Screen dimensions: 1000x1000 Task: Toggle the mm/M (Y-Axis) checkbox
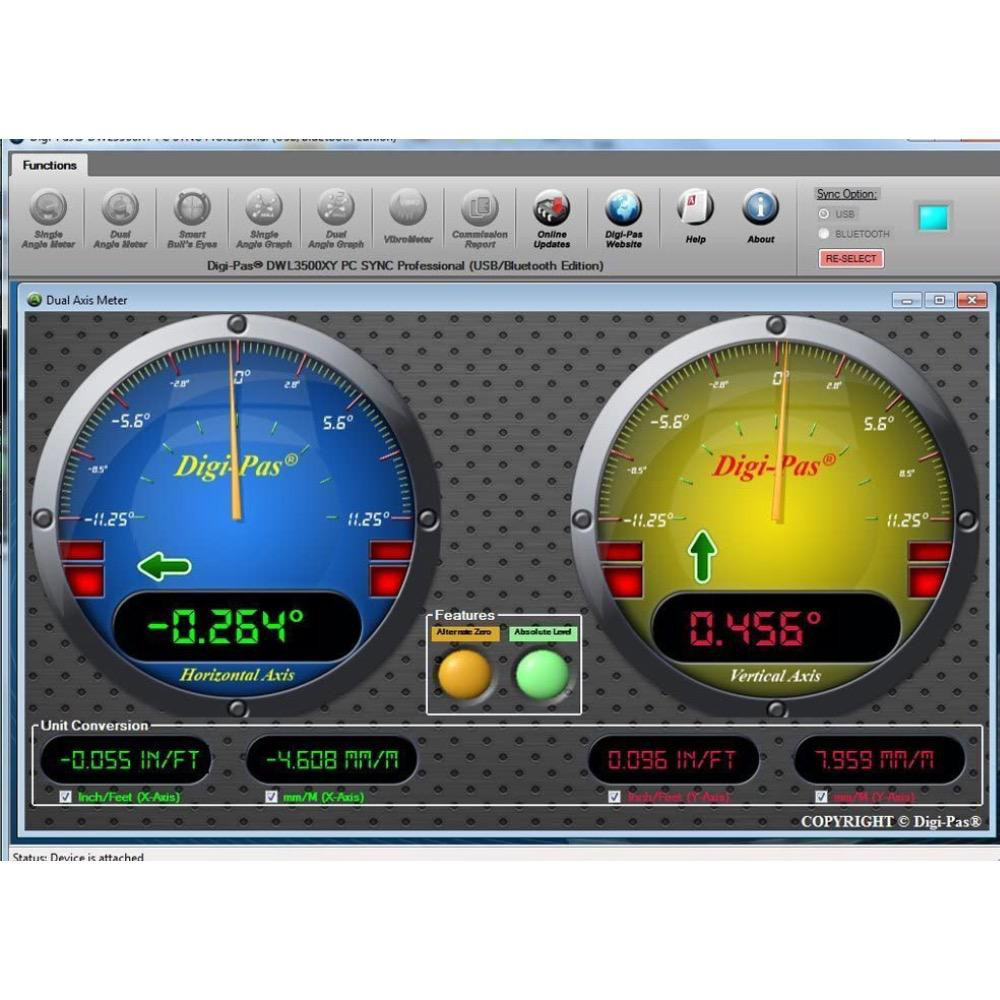click(x=820, y=796)
